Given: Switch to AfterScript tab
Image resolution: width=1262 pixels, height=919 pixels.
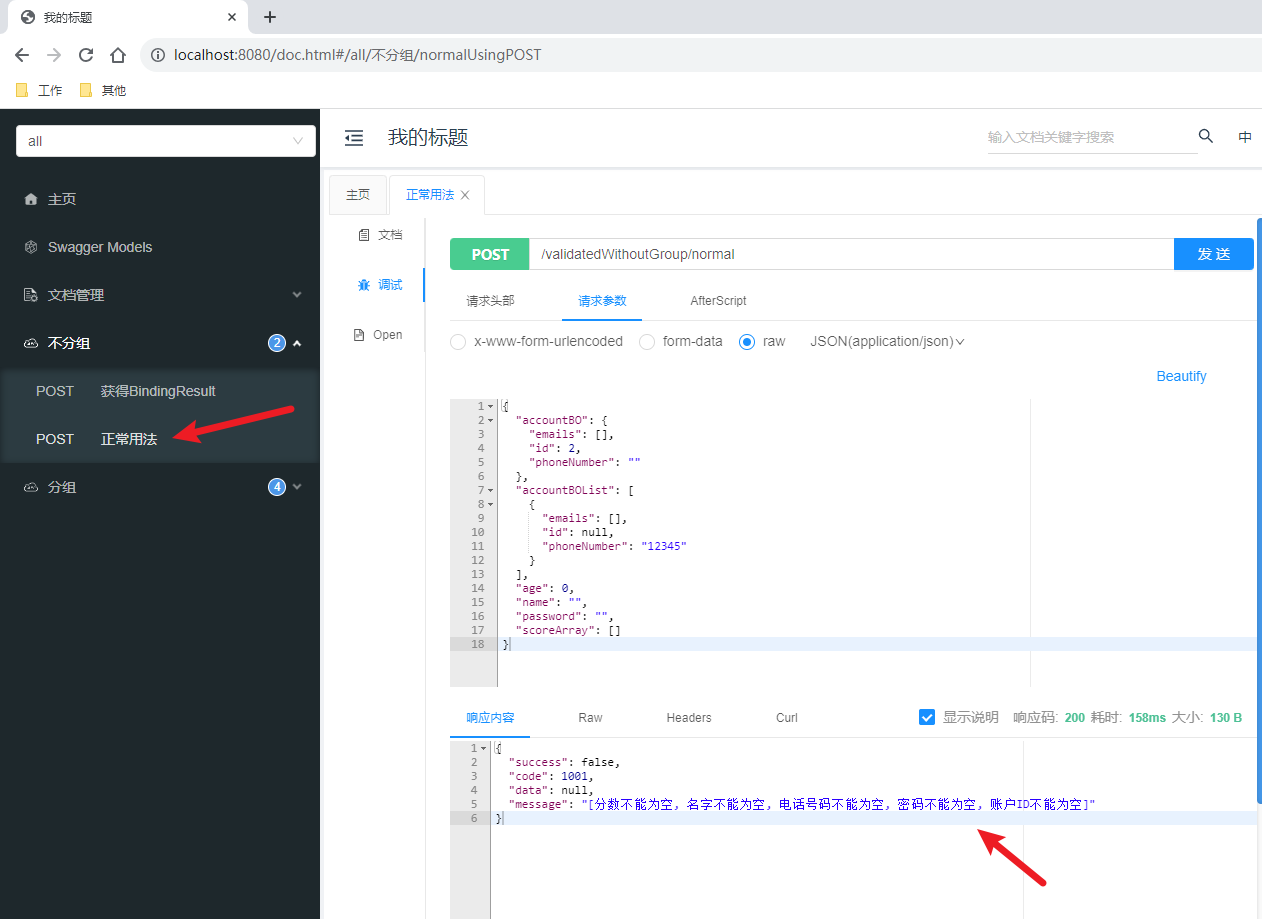Looking at the screenshot, I should 718,300.
